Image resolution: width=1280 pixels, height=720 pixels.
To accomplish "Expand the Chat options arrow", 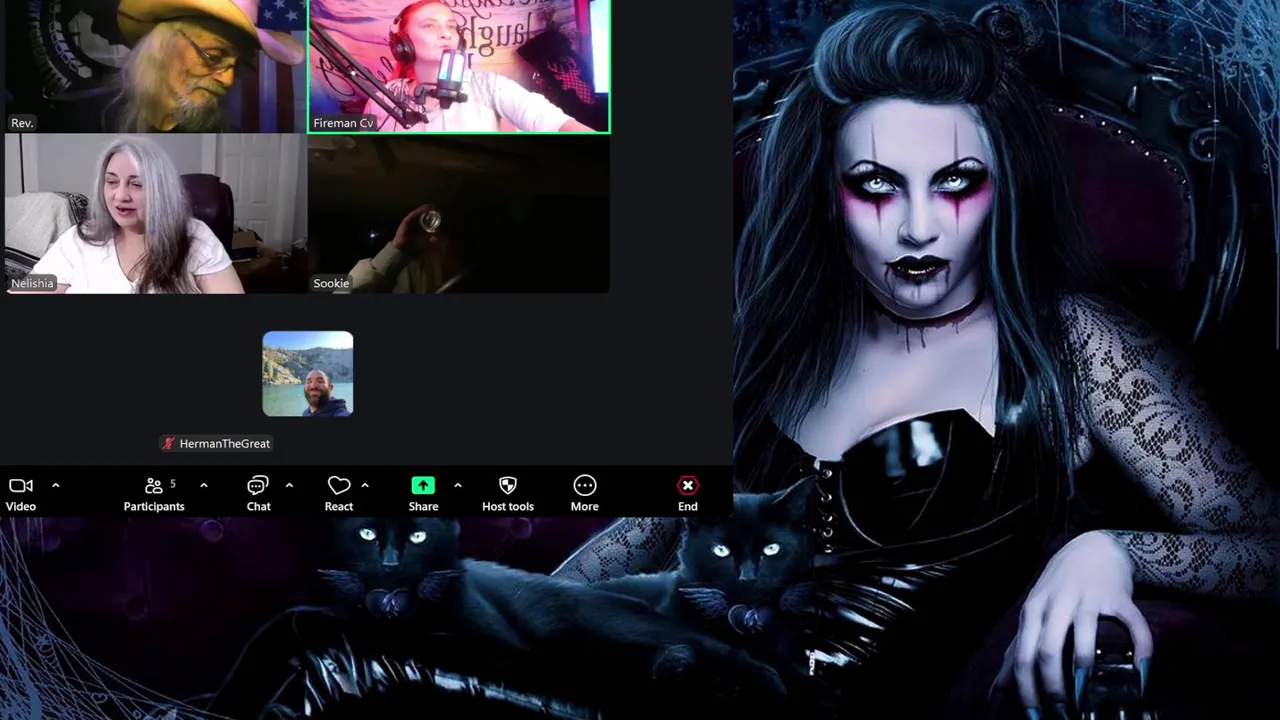I will coord(289,485).
